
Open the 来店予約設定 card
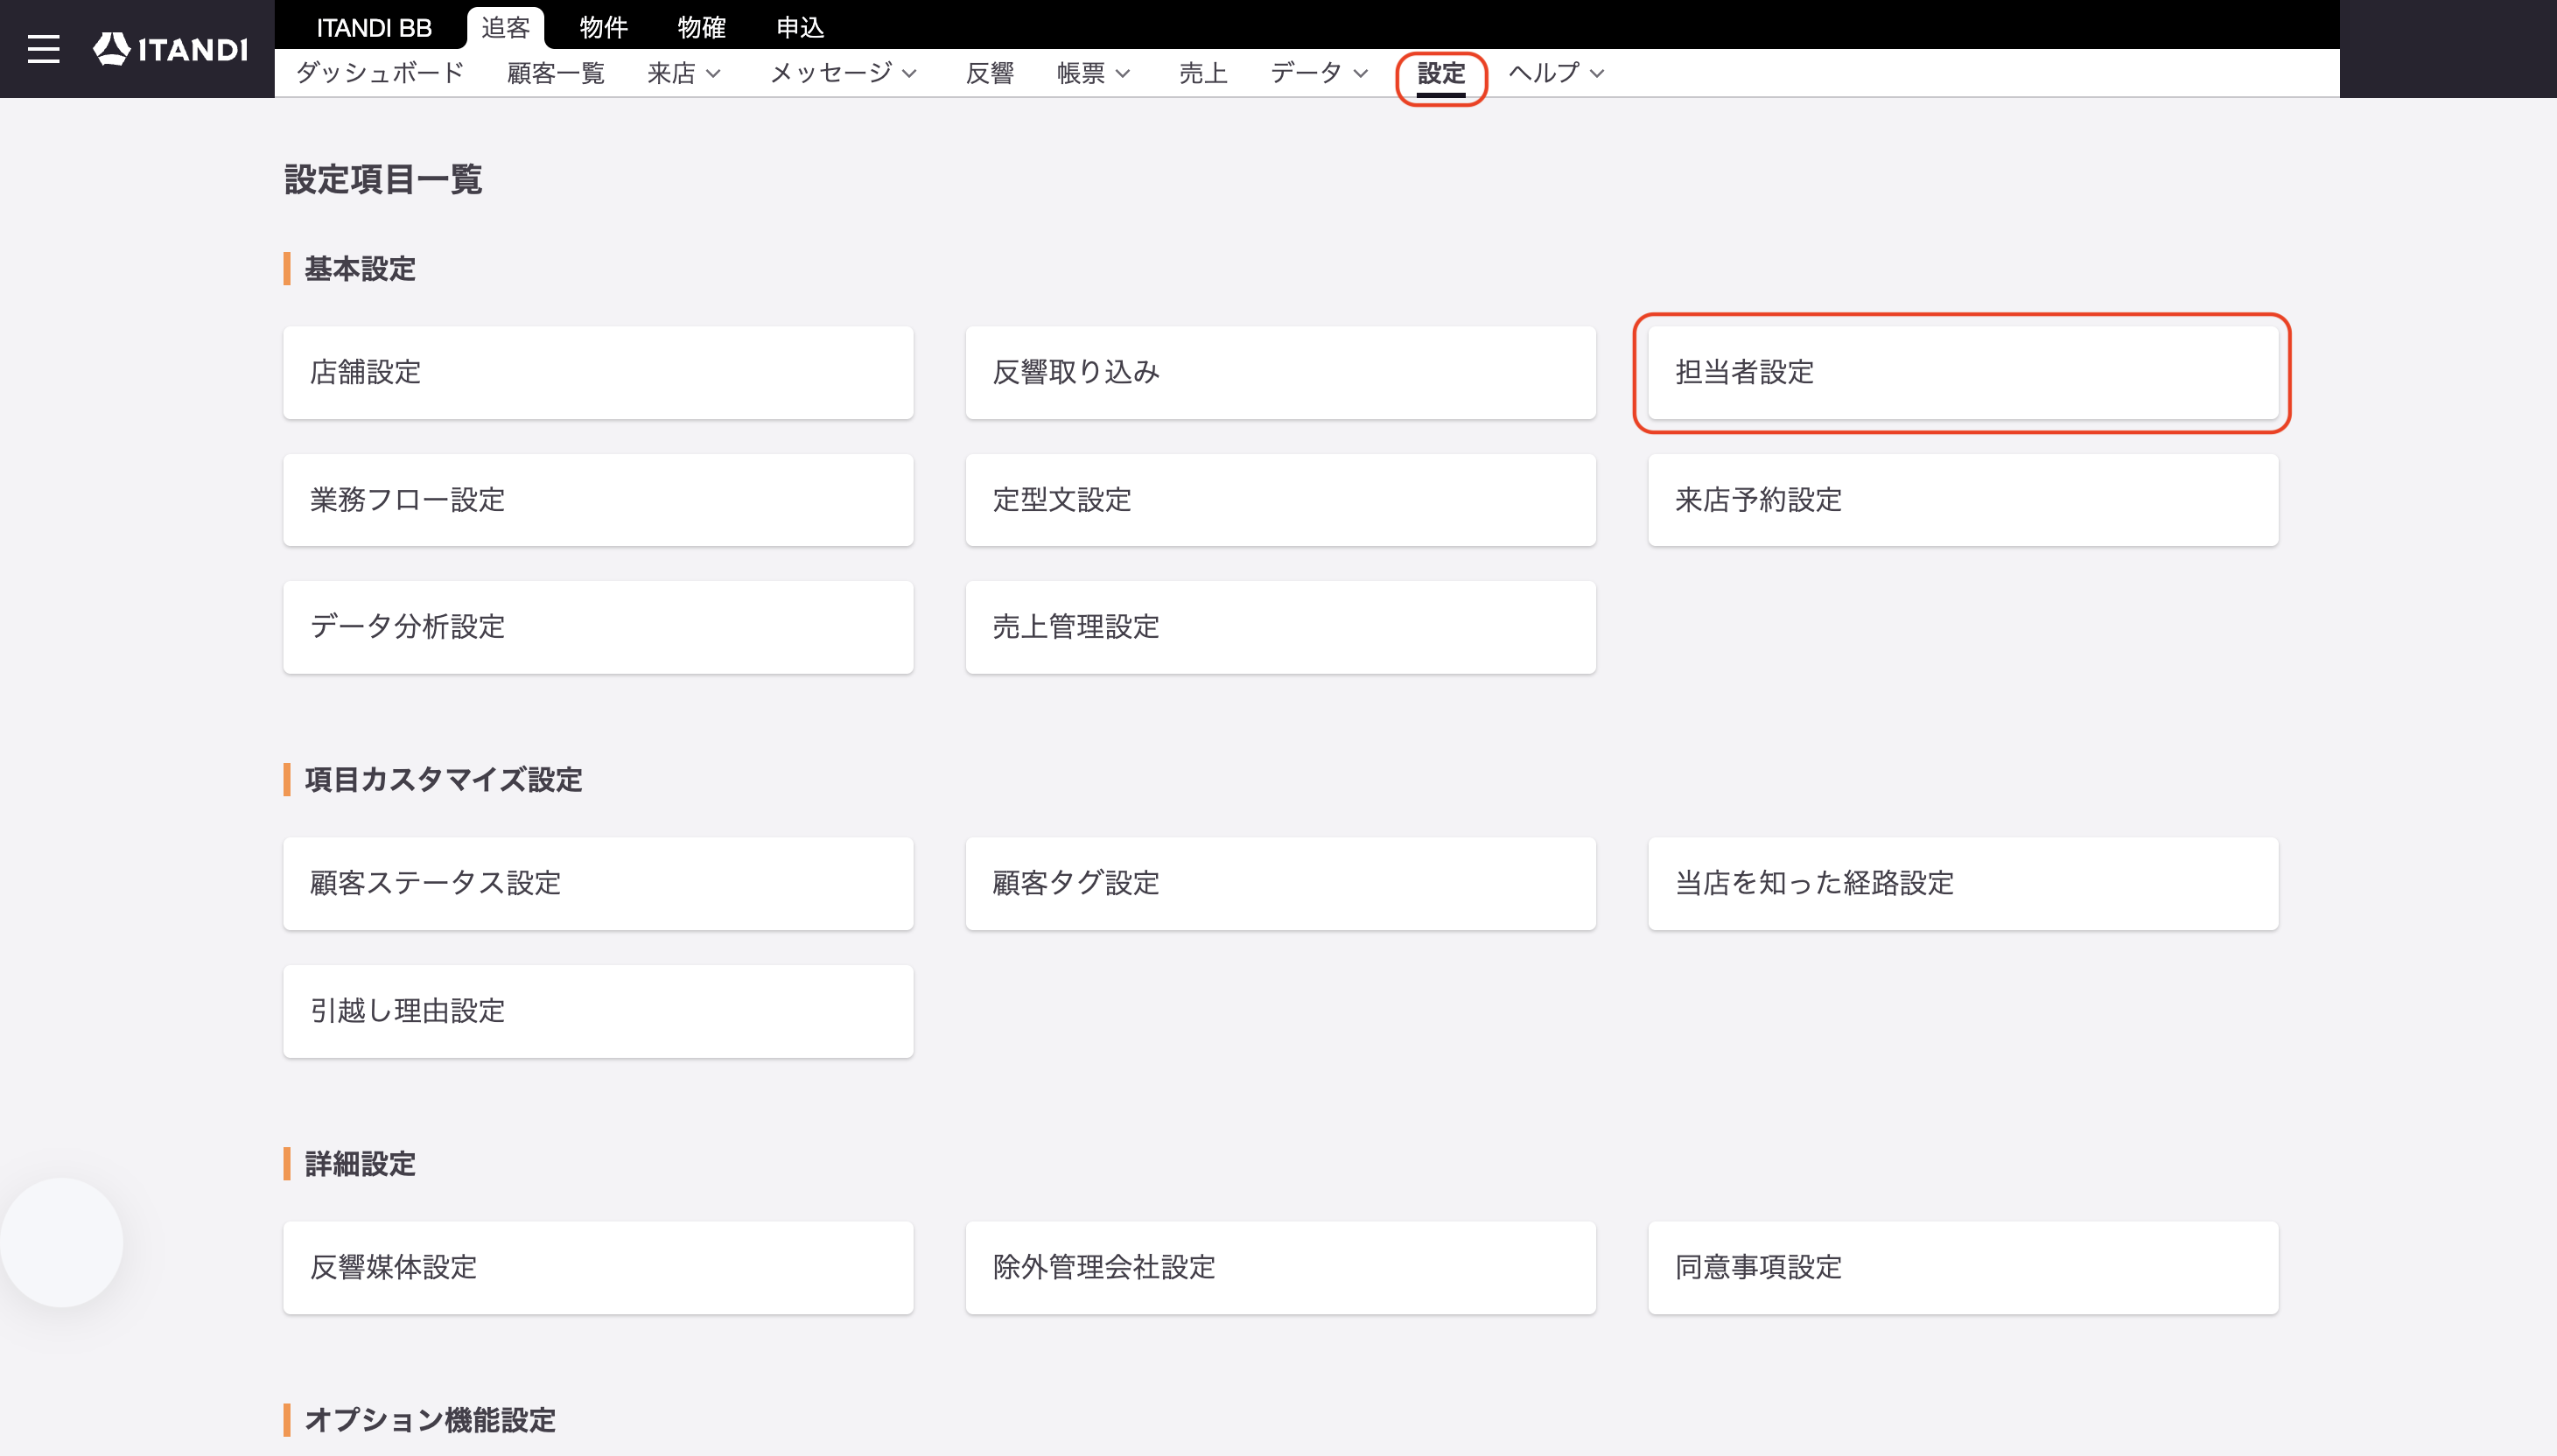[1962, 500]
